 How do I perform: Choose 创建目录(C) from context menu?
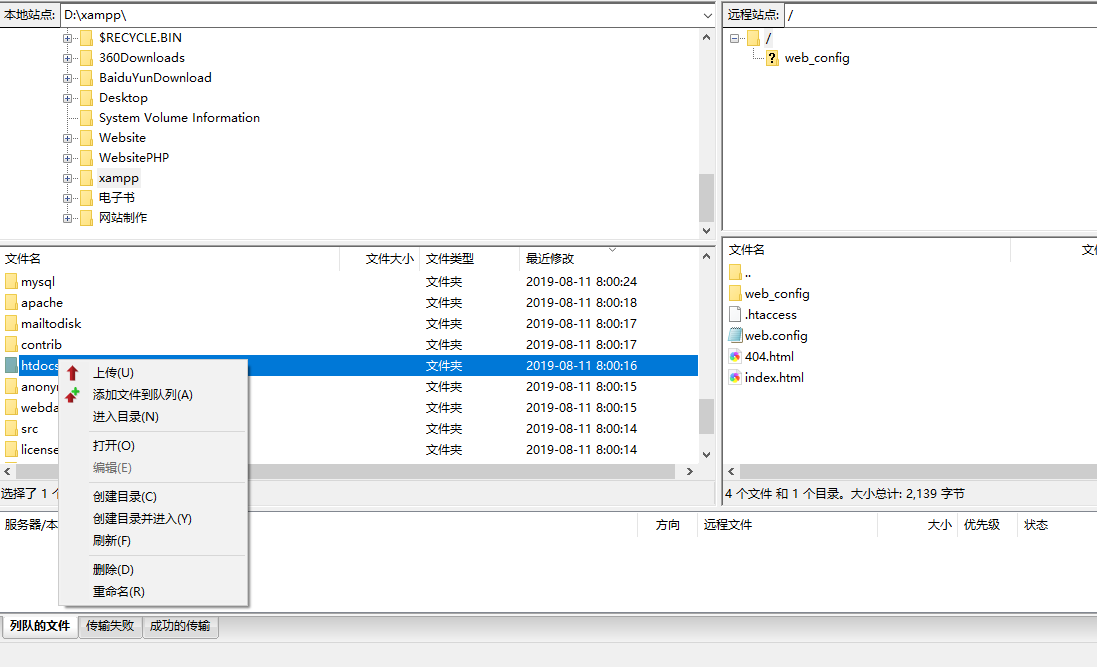[x=125, y=497]
